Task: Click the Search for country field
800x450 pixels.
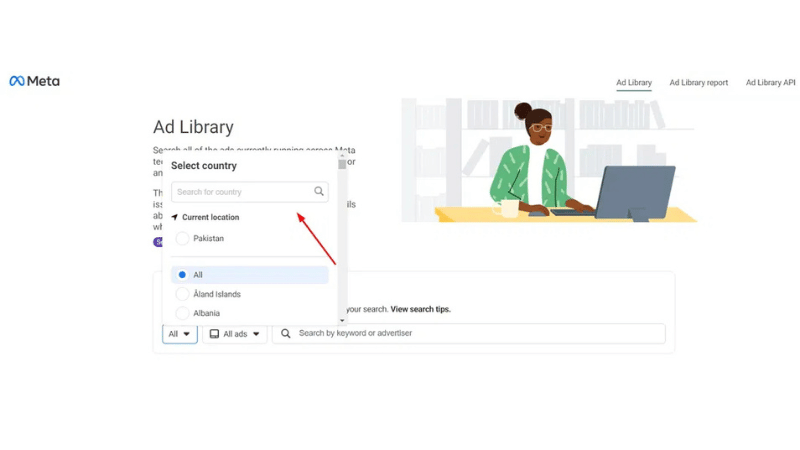Action: (249, 192)
